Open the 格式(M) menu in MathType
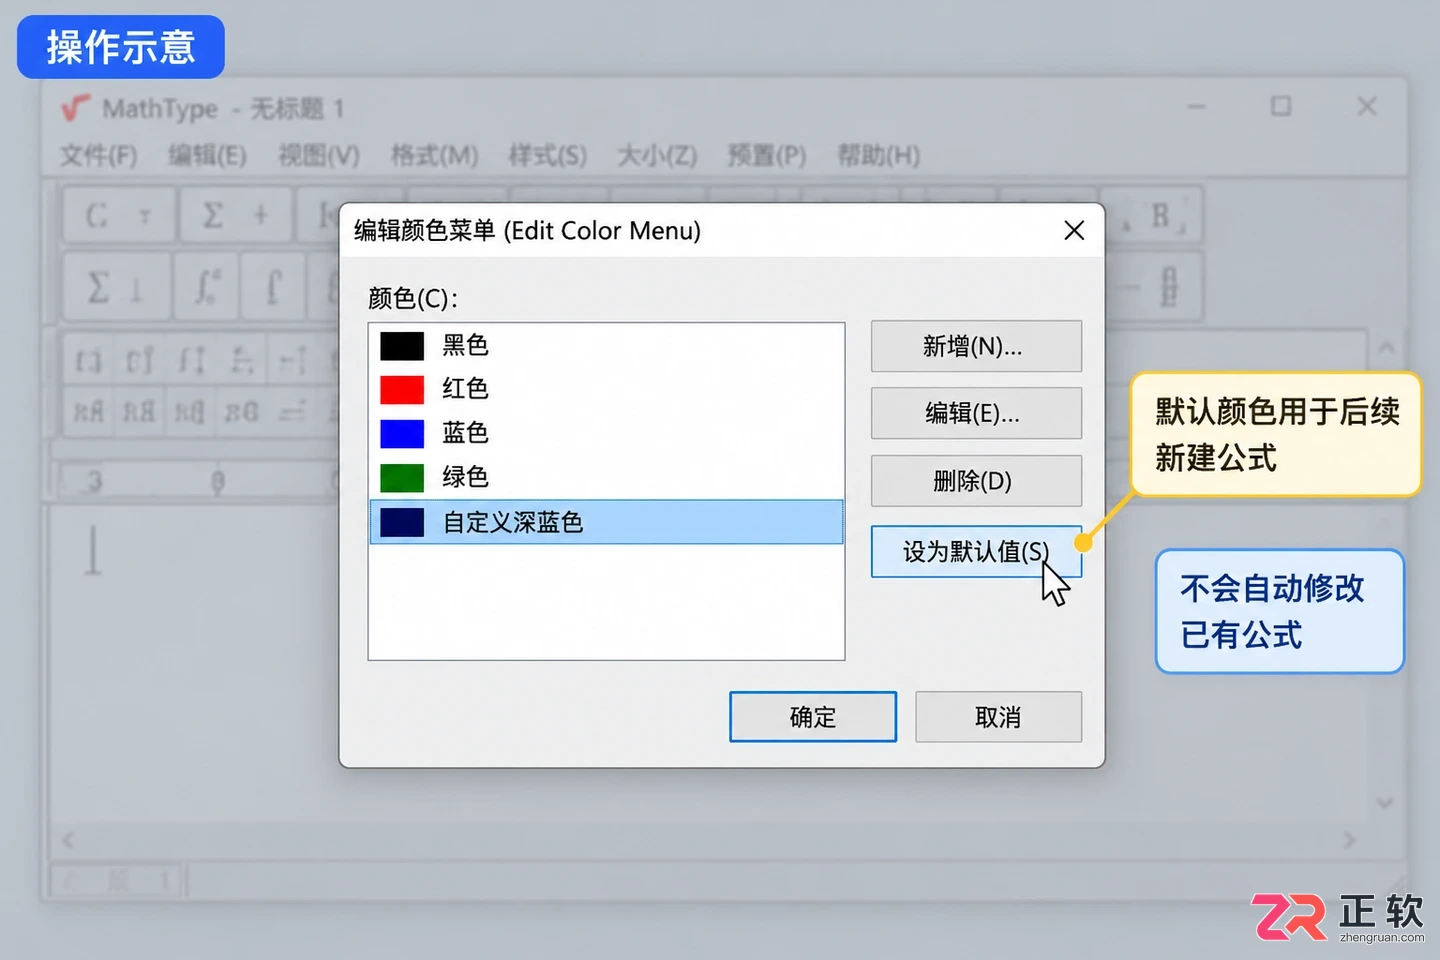The height and width of the screenshot is (960, 1440). (x=434, y=155)
